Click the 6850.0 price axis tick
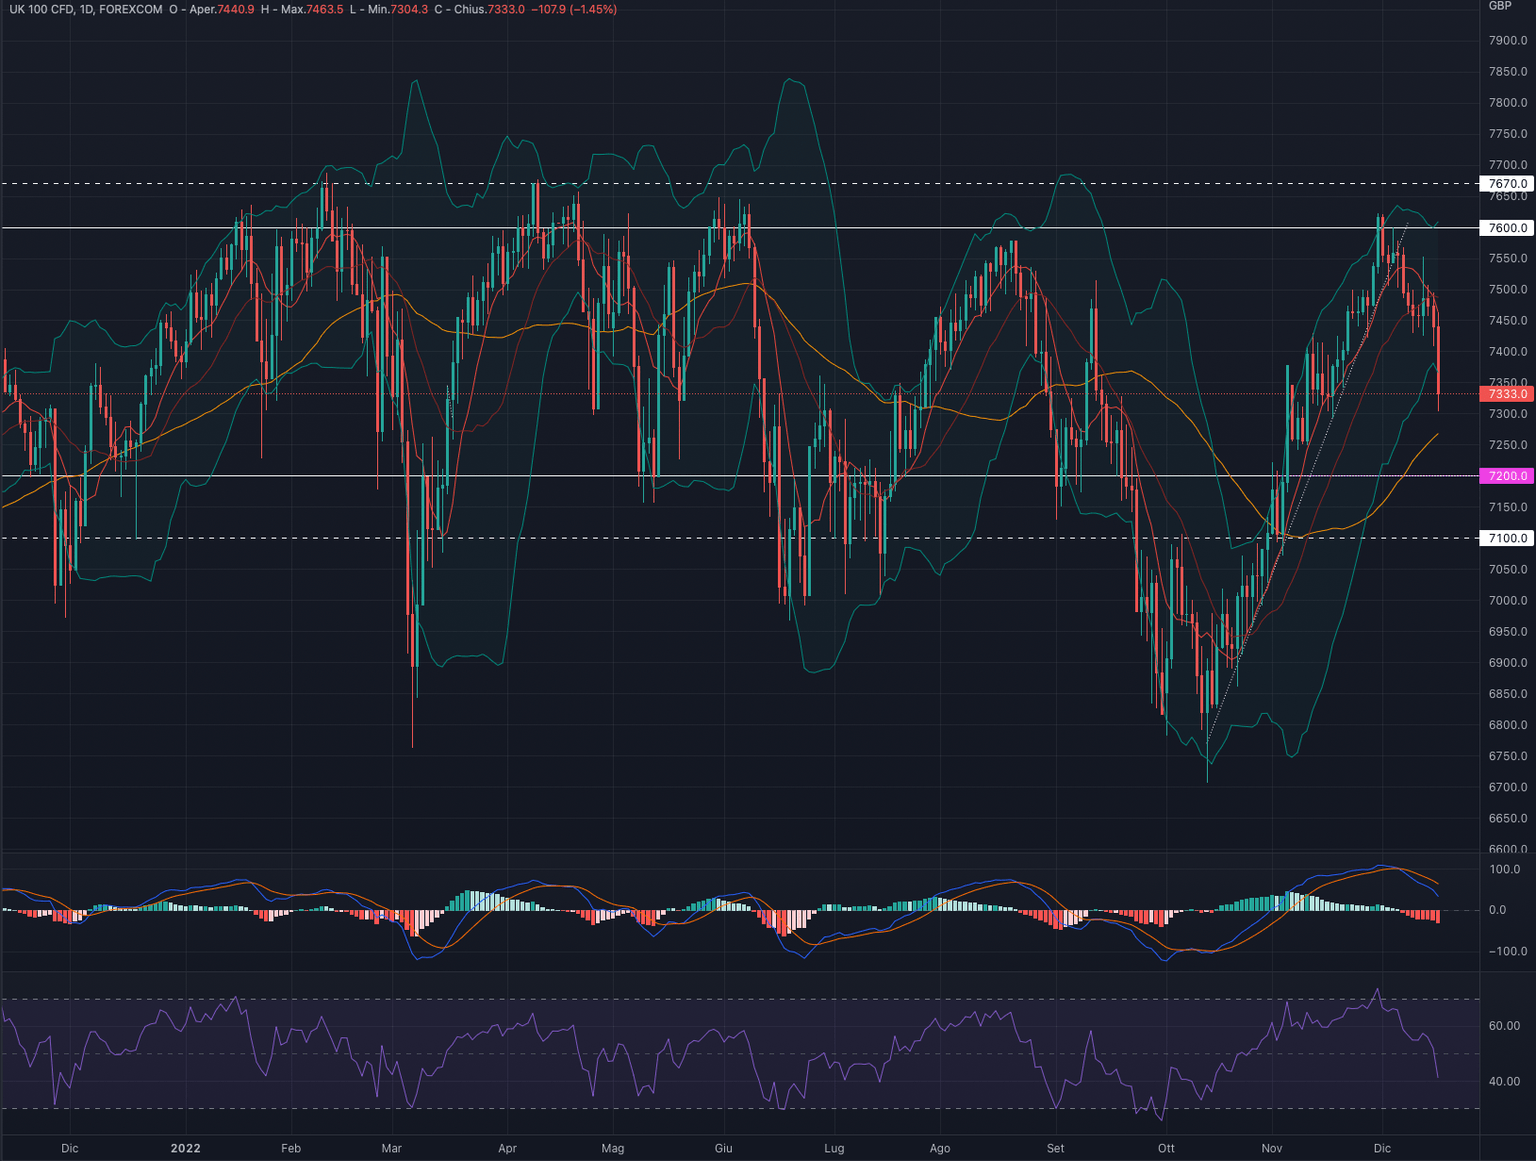 [1508, 694]
